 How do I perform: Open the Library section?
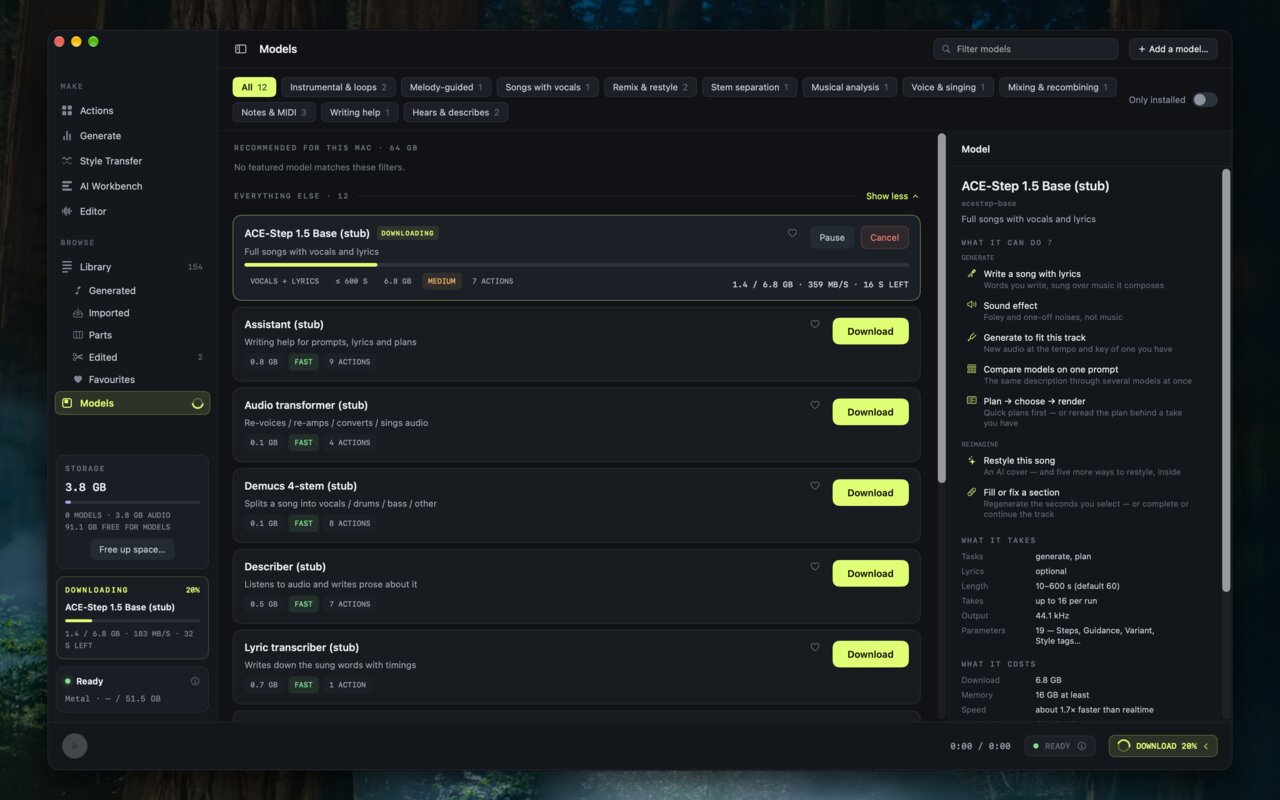132,267
